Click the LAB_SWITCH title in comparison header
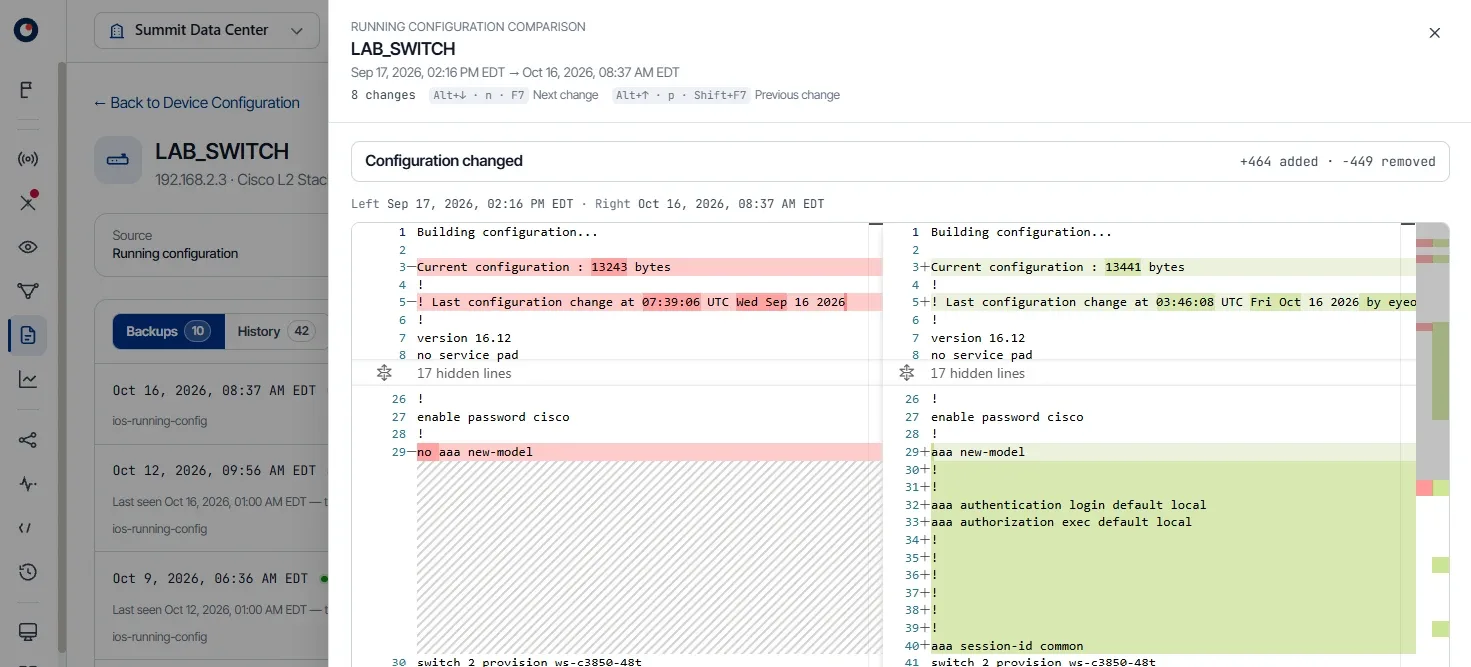The width and height of the screenshot is (1471, 667). (403, 49)
